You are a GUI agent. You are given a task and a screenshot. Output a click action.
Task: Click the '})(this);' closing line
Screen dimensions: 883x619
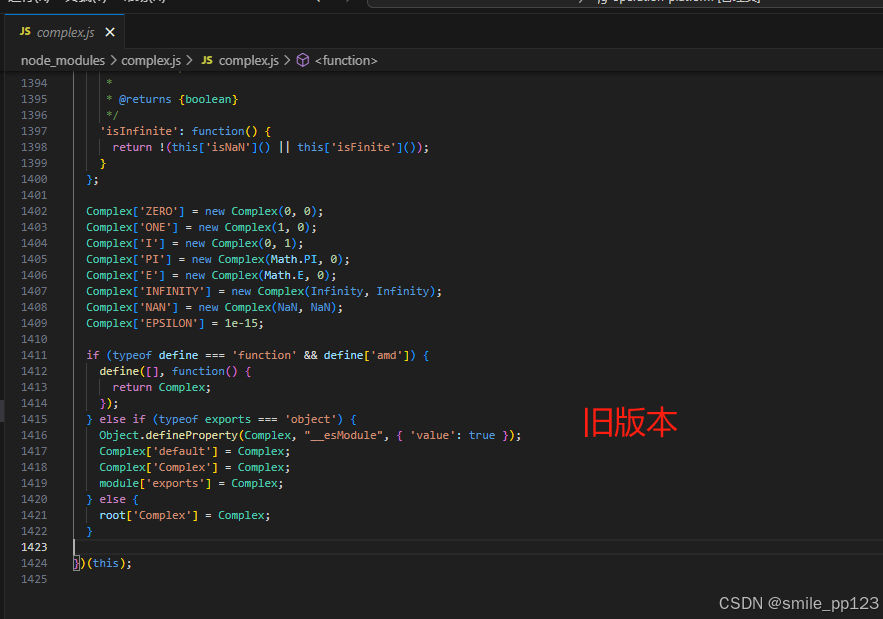tap(102, 563)
